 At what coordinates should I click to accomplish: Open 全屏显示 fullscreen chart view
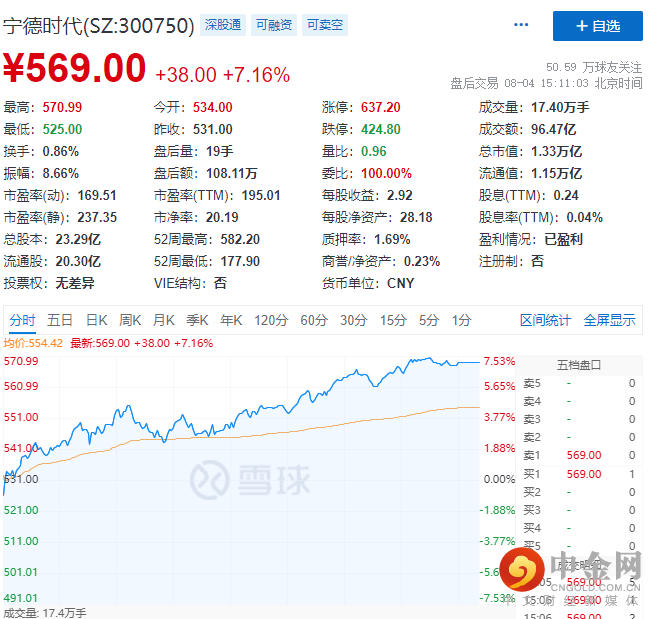610,320
